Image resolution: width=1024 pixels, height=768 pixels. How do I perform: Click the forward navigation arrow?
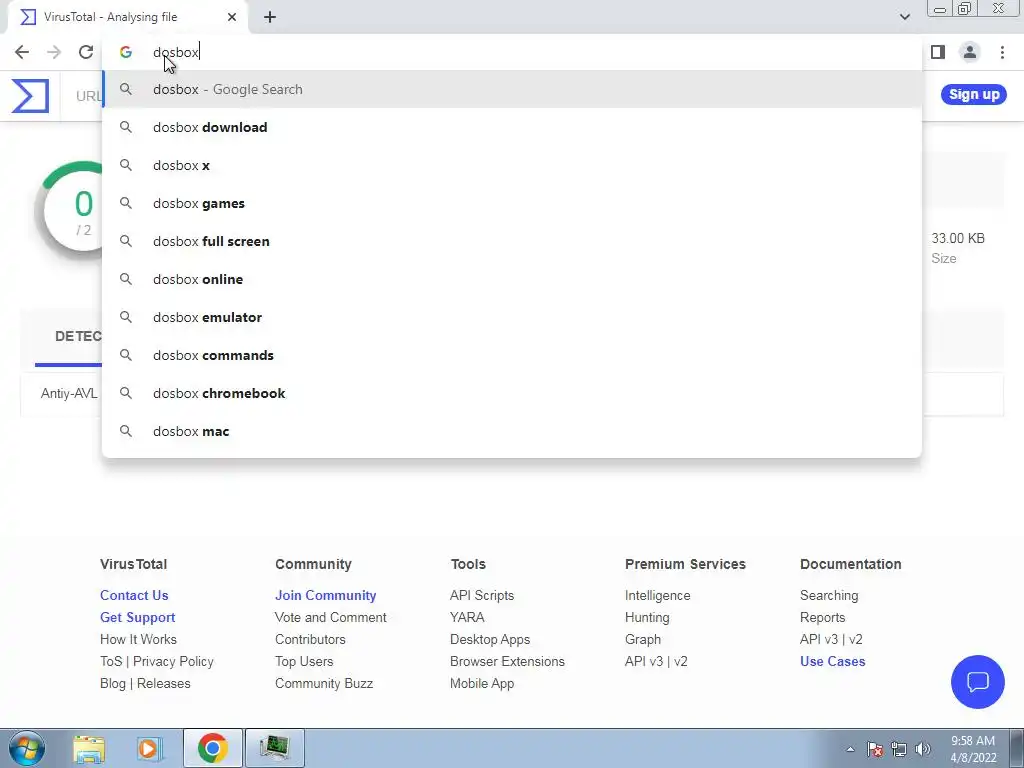(x=54, y=52)
